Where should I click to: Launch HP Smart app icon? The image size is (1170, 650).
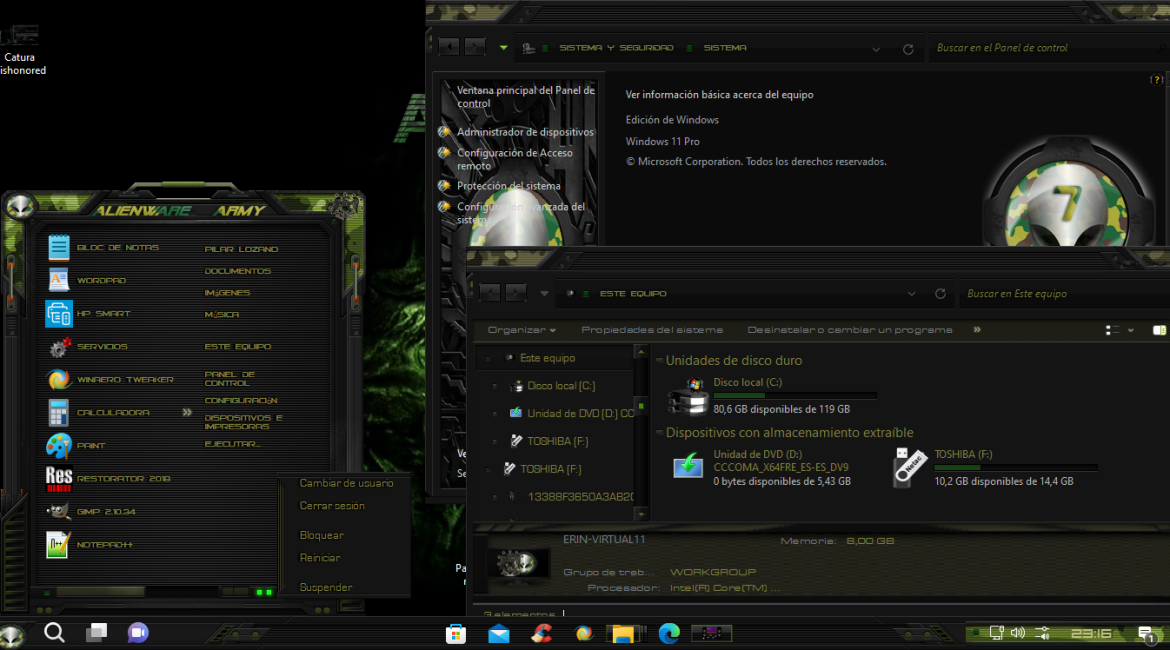click(x=59, y=314)
